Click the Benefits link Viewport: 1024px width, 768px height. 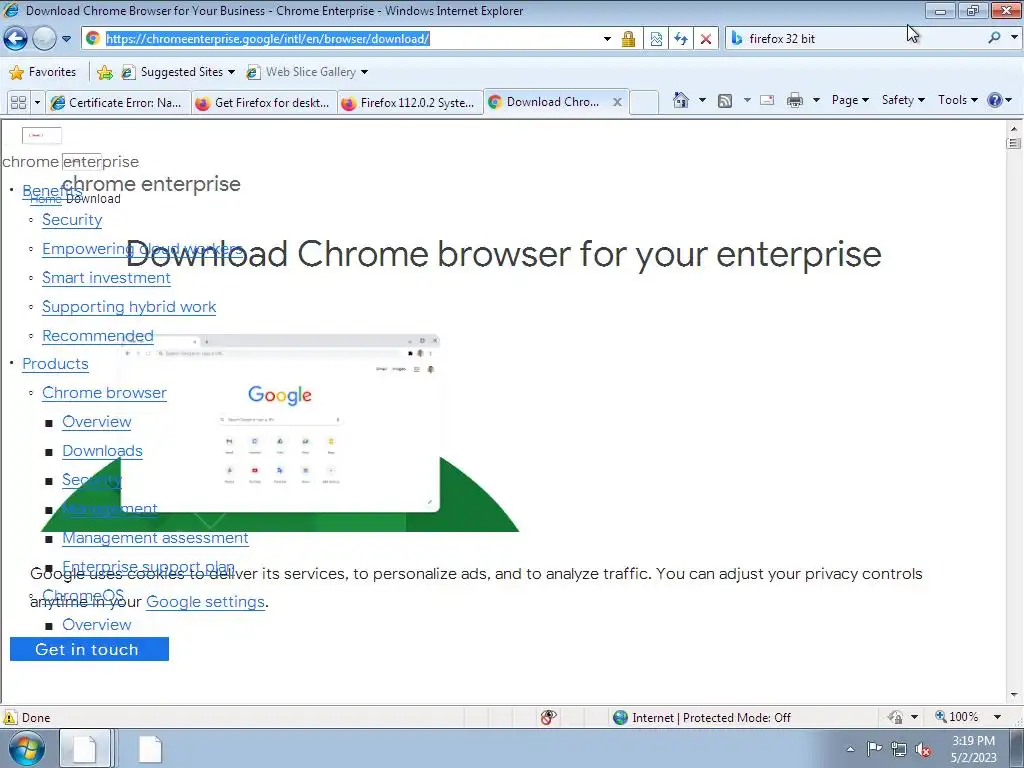point(52,191)
